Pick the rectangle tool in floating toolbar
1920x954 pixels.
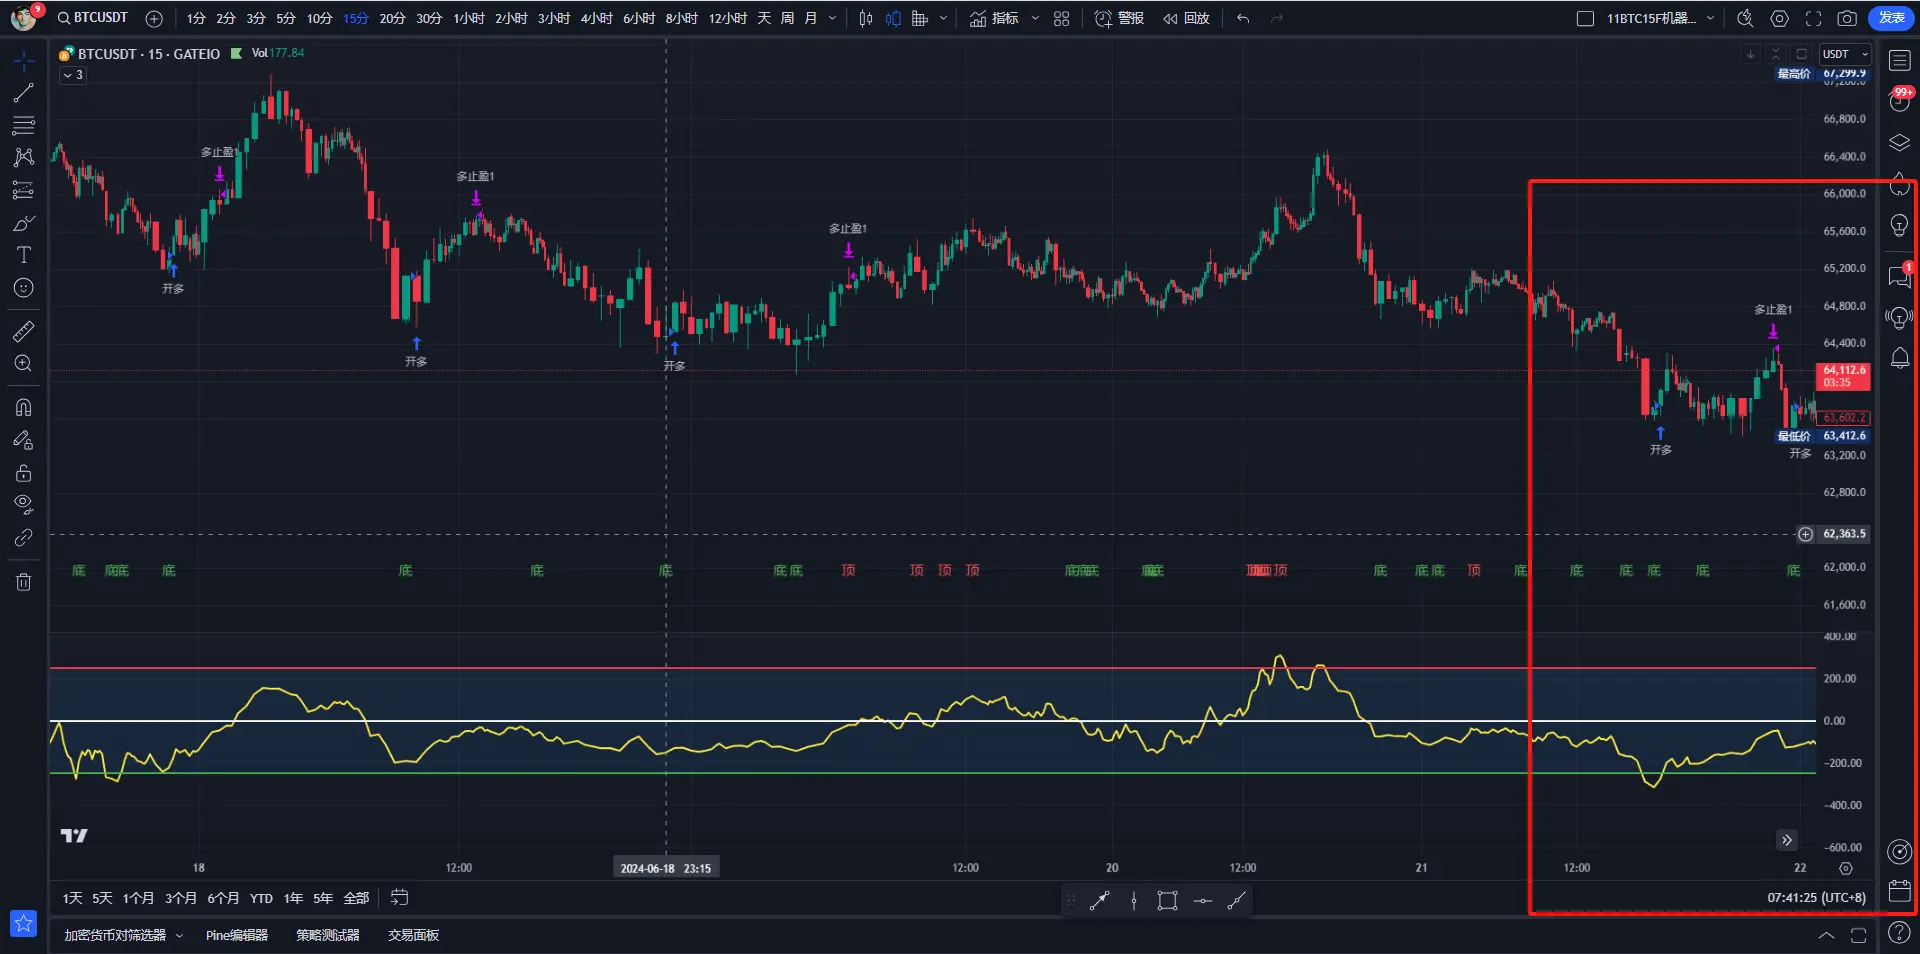1167,901
